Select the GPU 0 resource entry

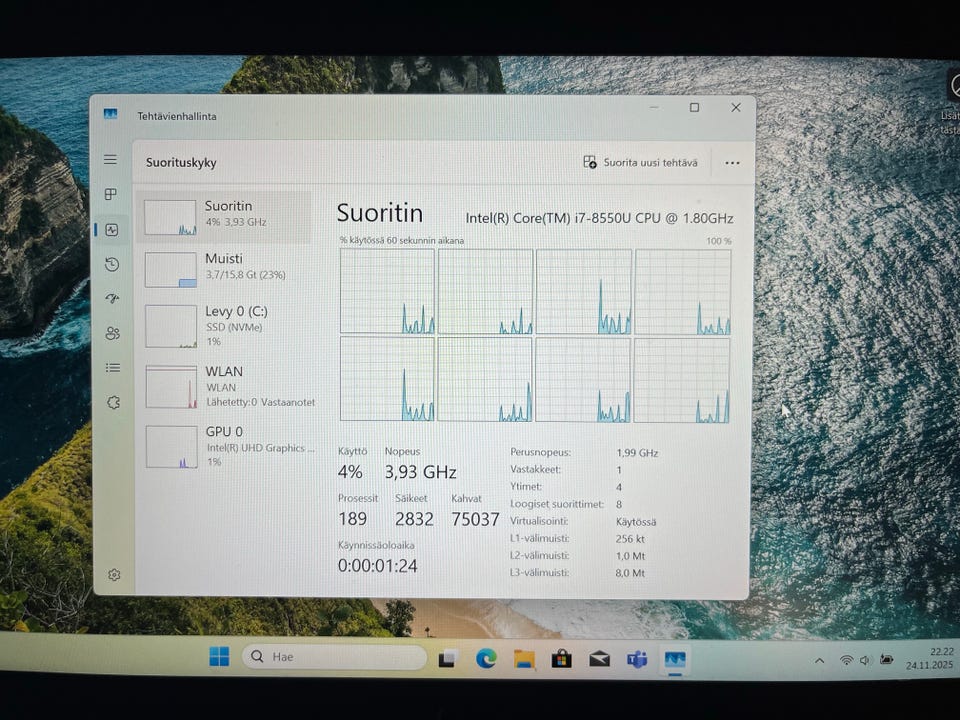pyautogui.click(x=225, y=446)
